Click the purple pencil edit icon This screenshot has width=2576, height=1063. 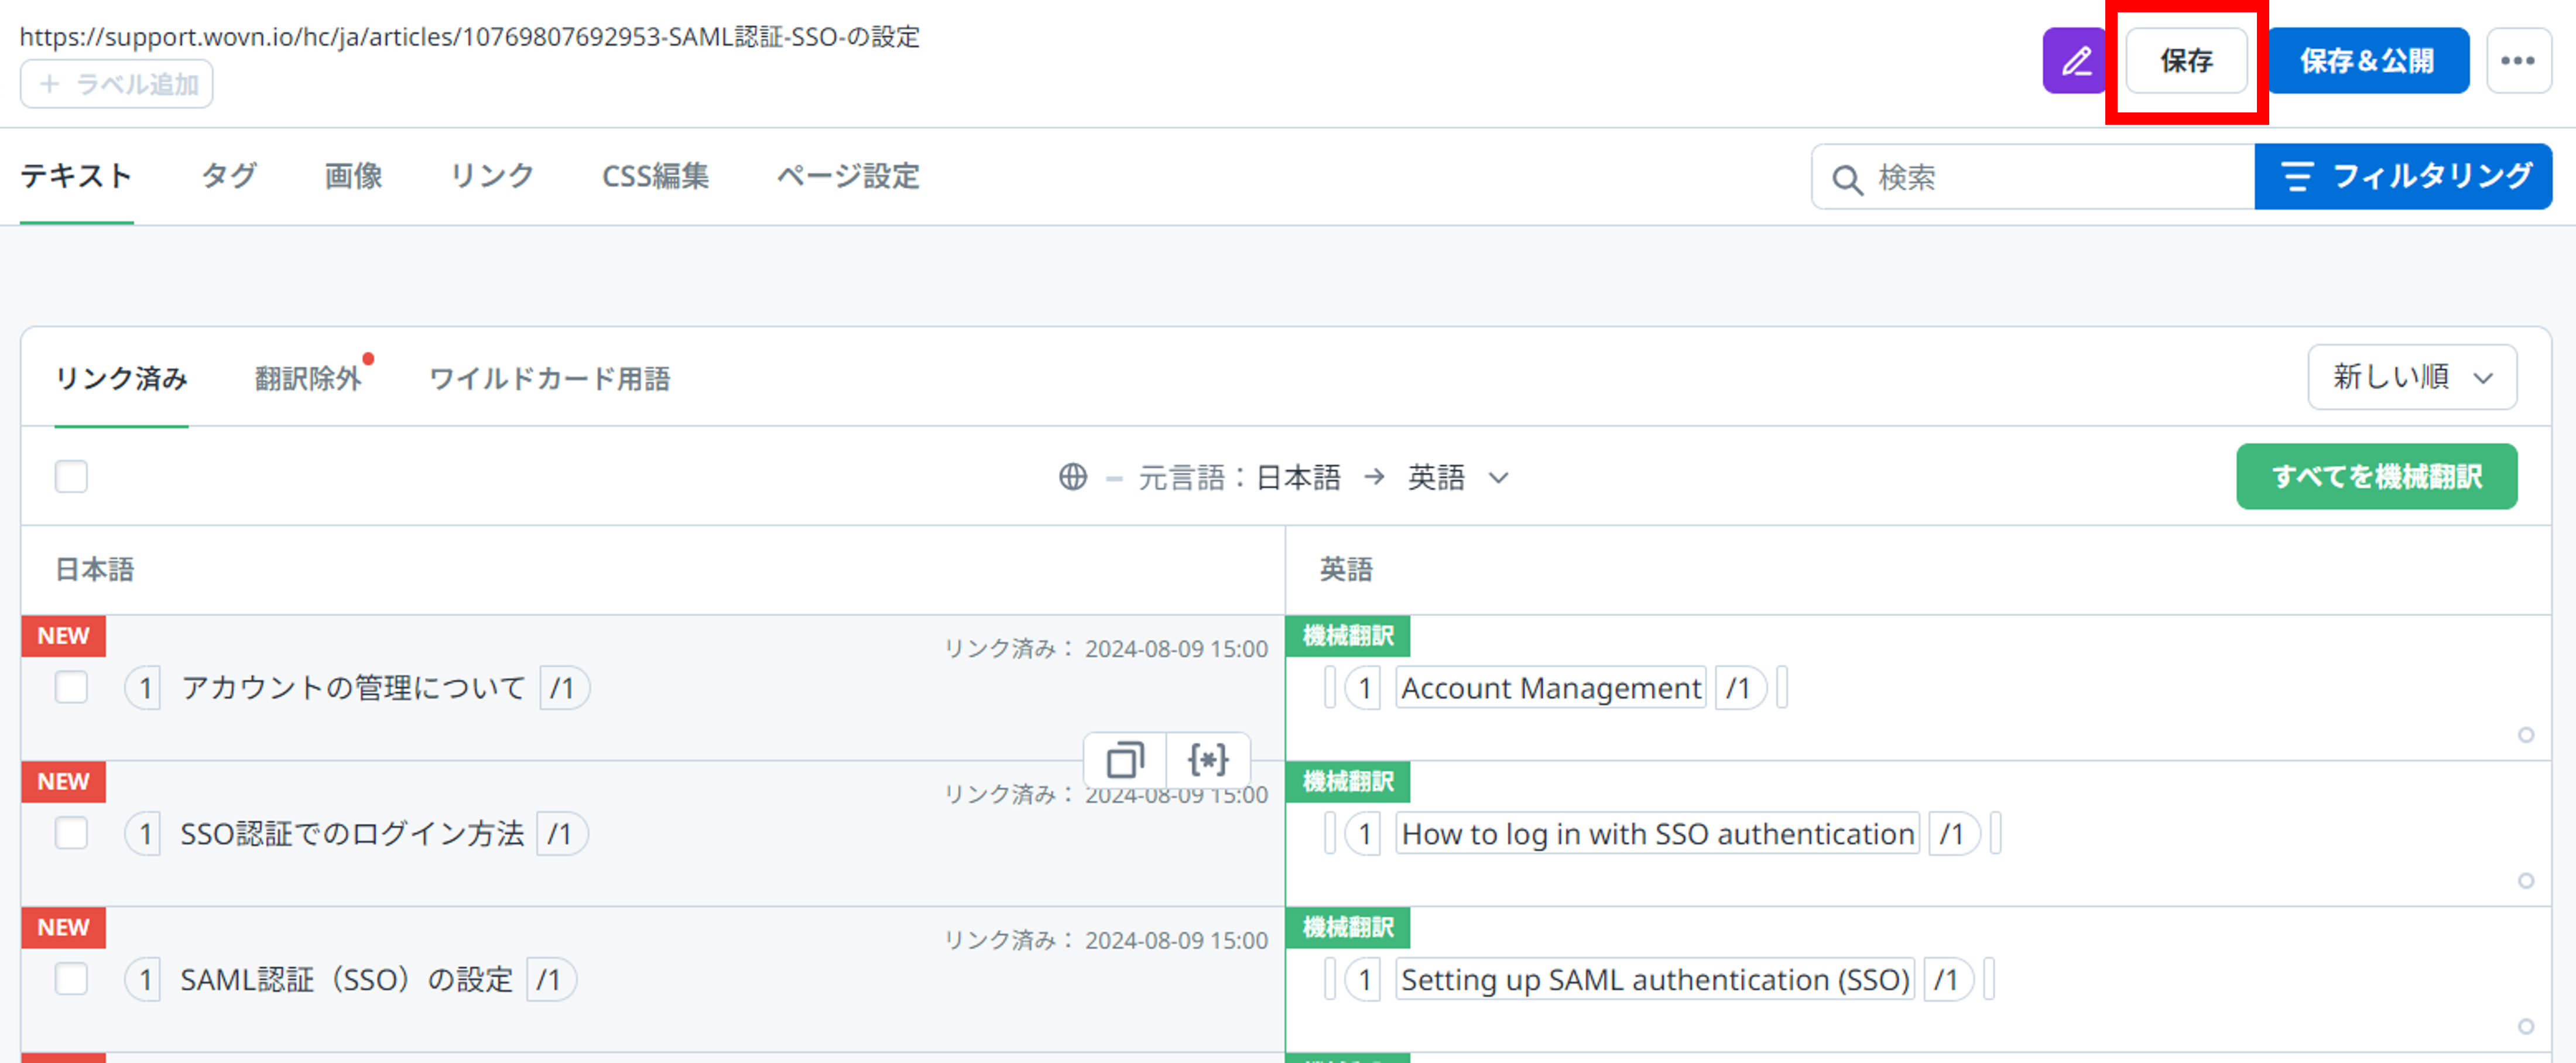point(2075,61)
